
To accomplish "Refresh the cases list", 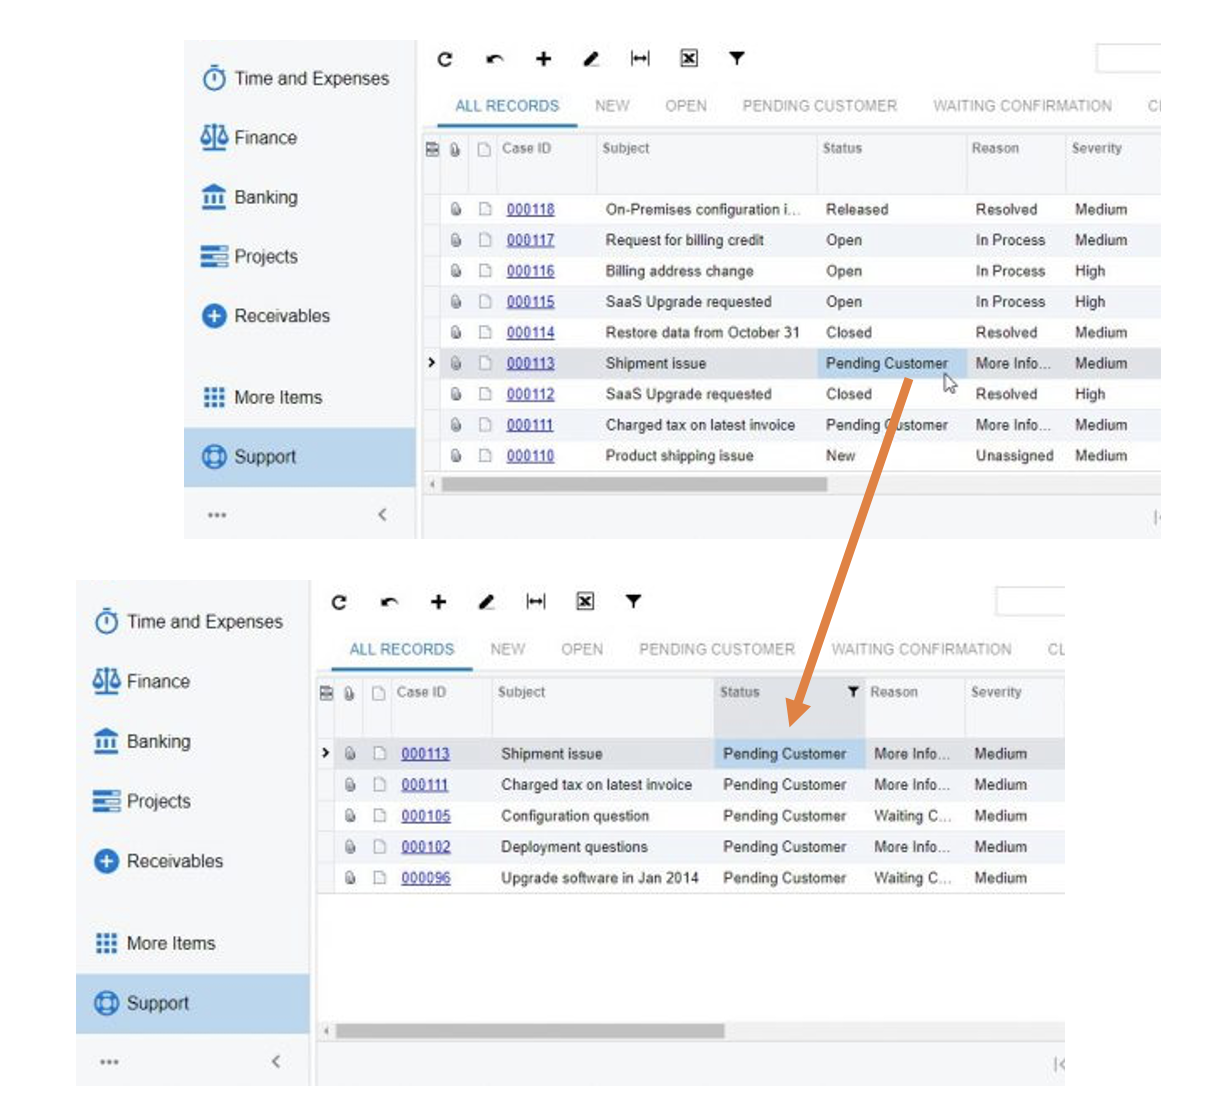I will [x=443, y=58].
